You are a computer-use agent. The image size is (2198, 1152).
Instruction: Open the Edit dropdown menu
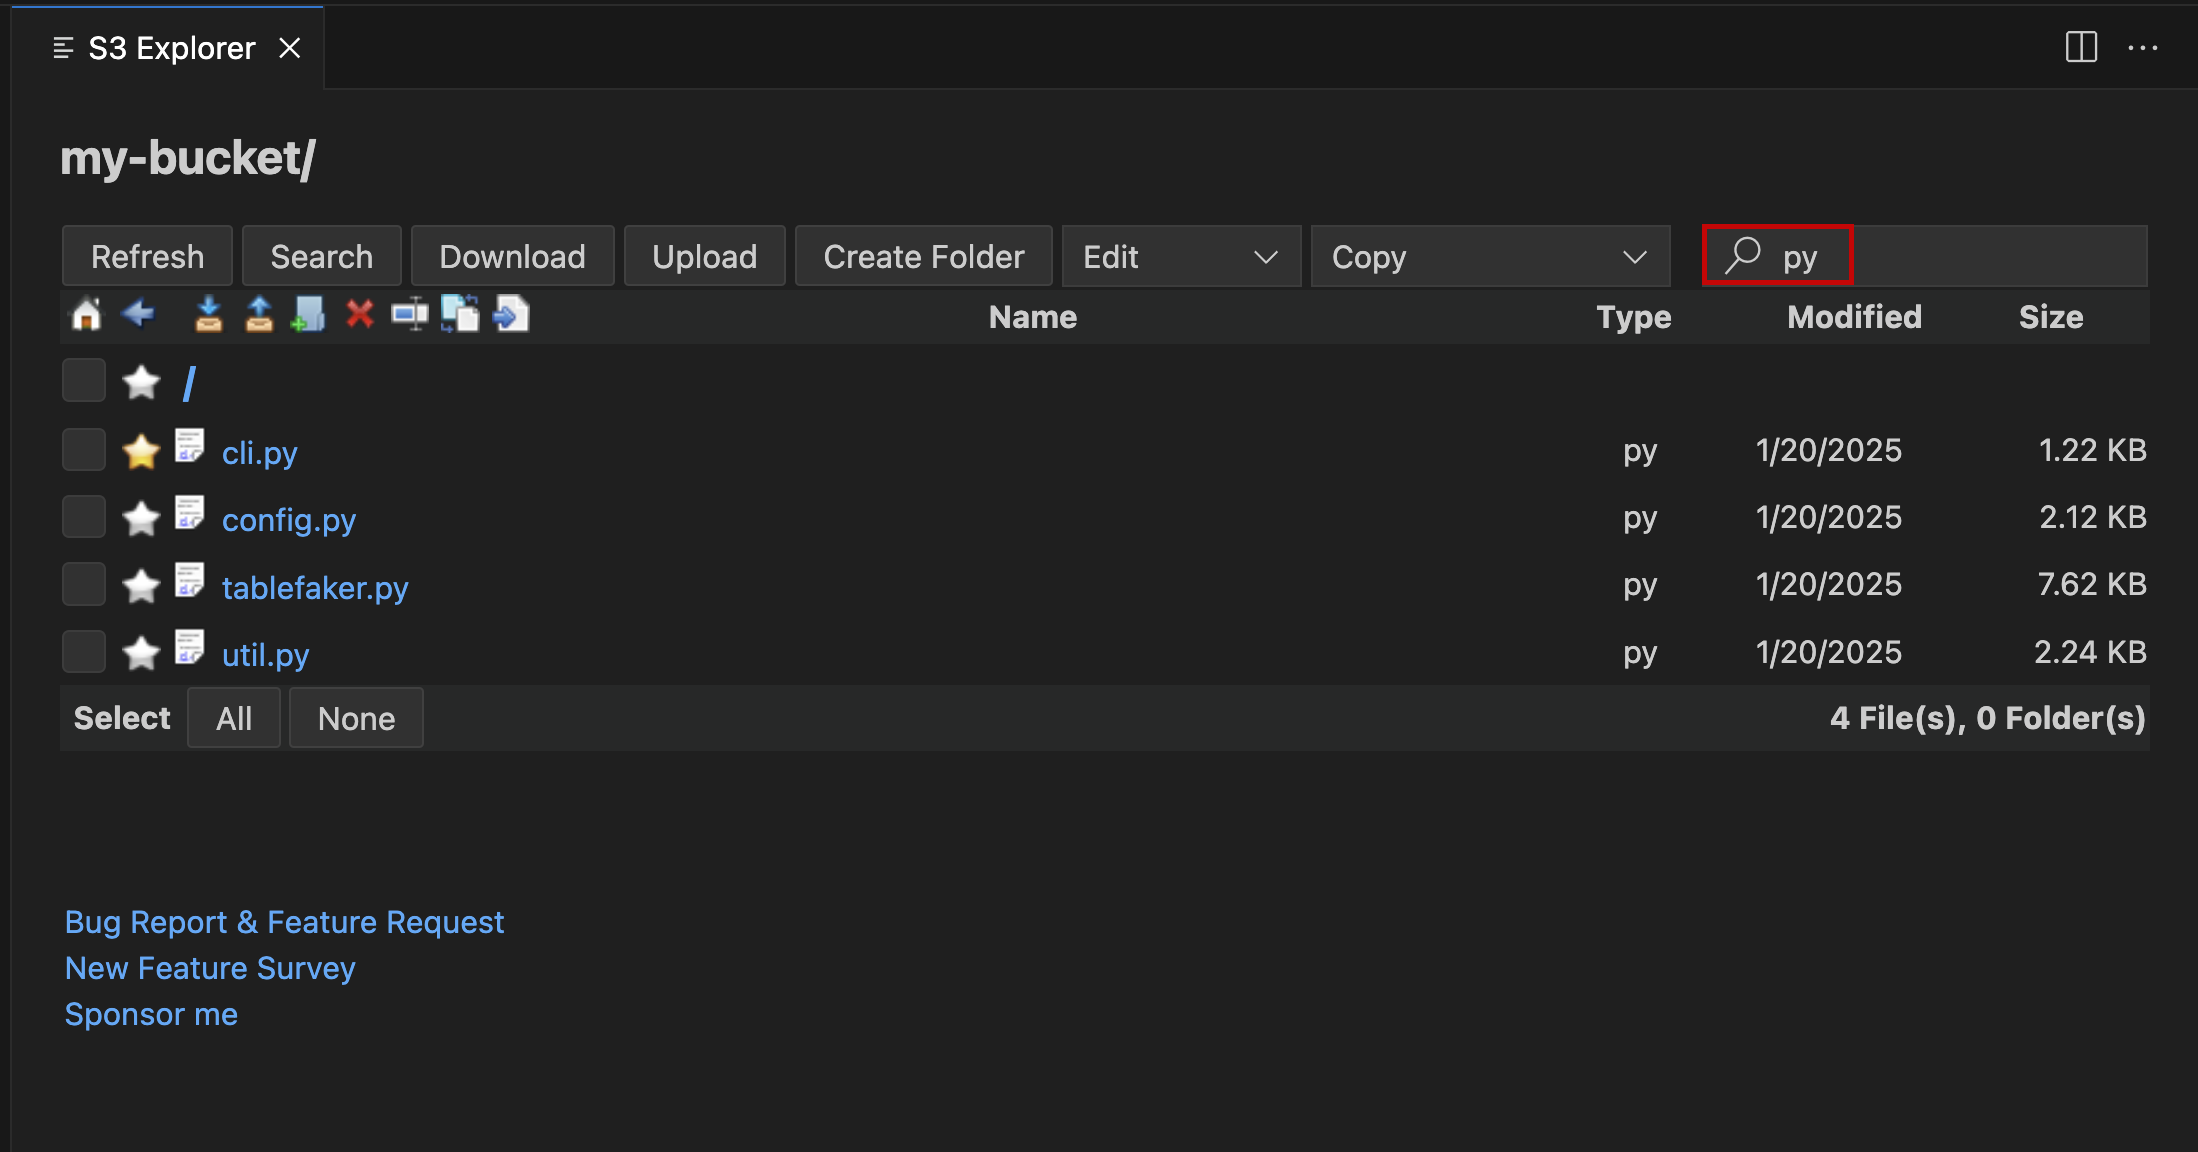pyautogui.click(x=1180, y=256)
